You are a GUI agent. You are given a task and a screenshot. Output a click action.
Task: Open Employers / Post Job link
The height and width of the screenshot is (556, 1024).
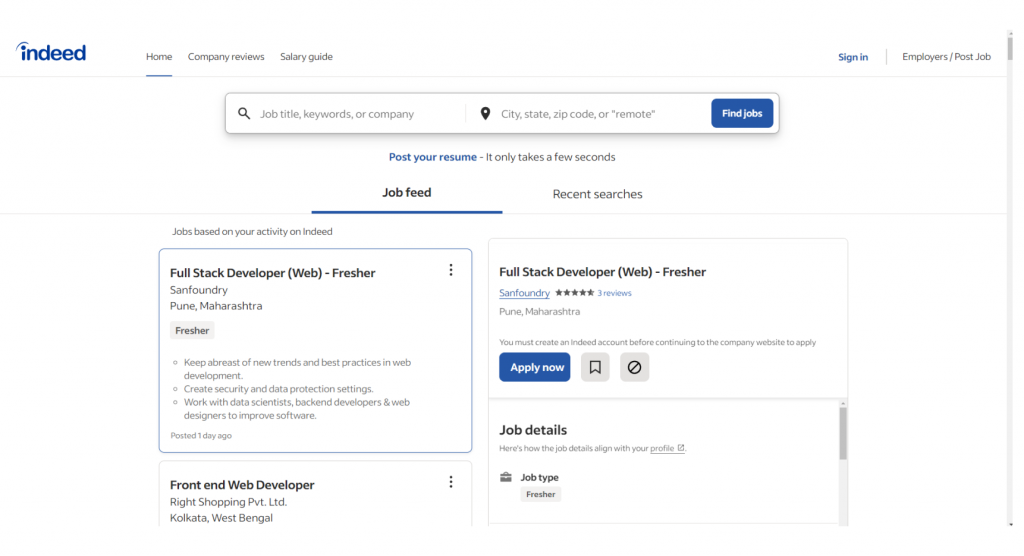coord(946,57)
